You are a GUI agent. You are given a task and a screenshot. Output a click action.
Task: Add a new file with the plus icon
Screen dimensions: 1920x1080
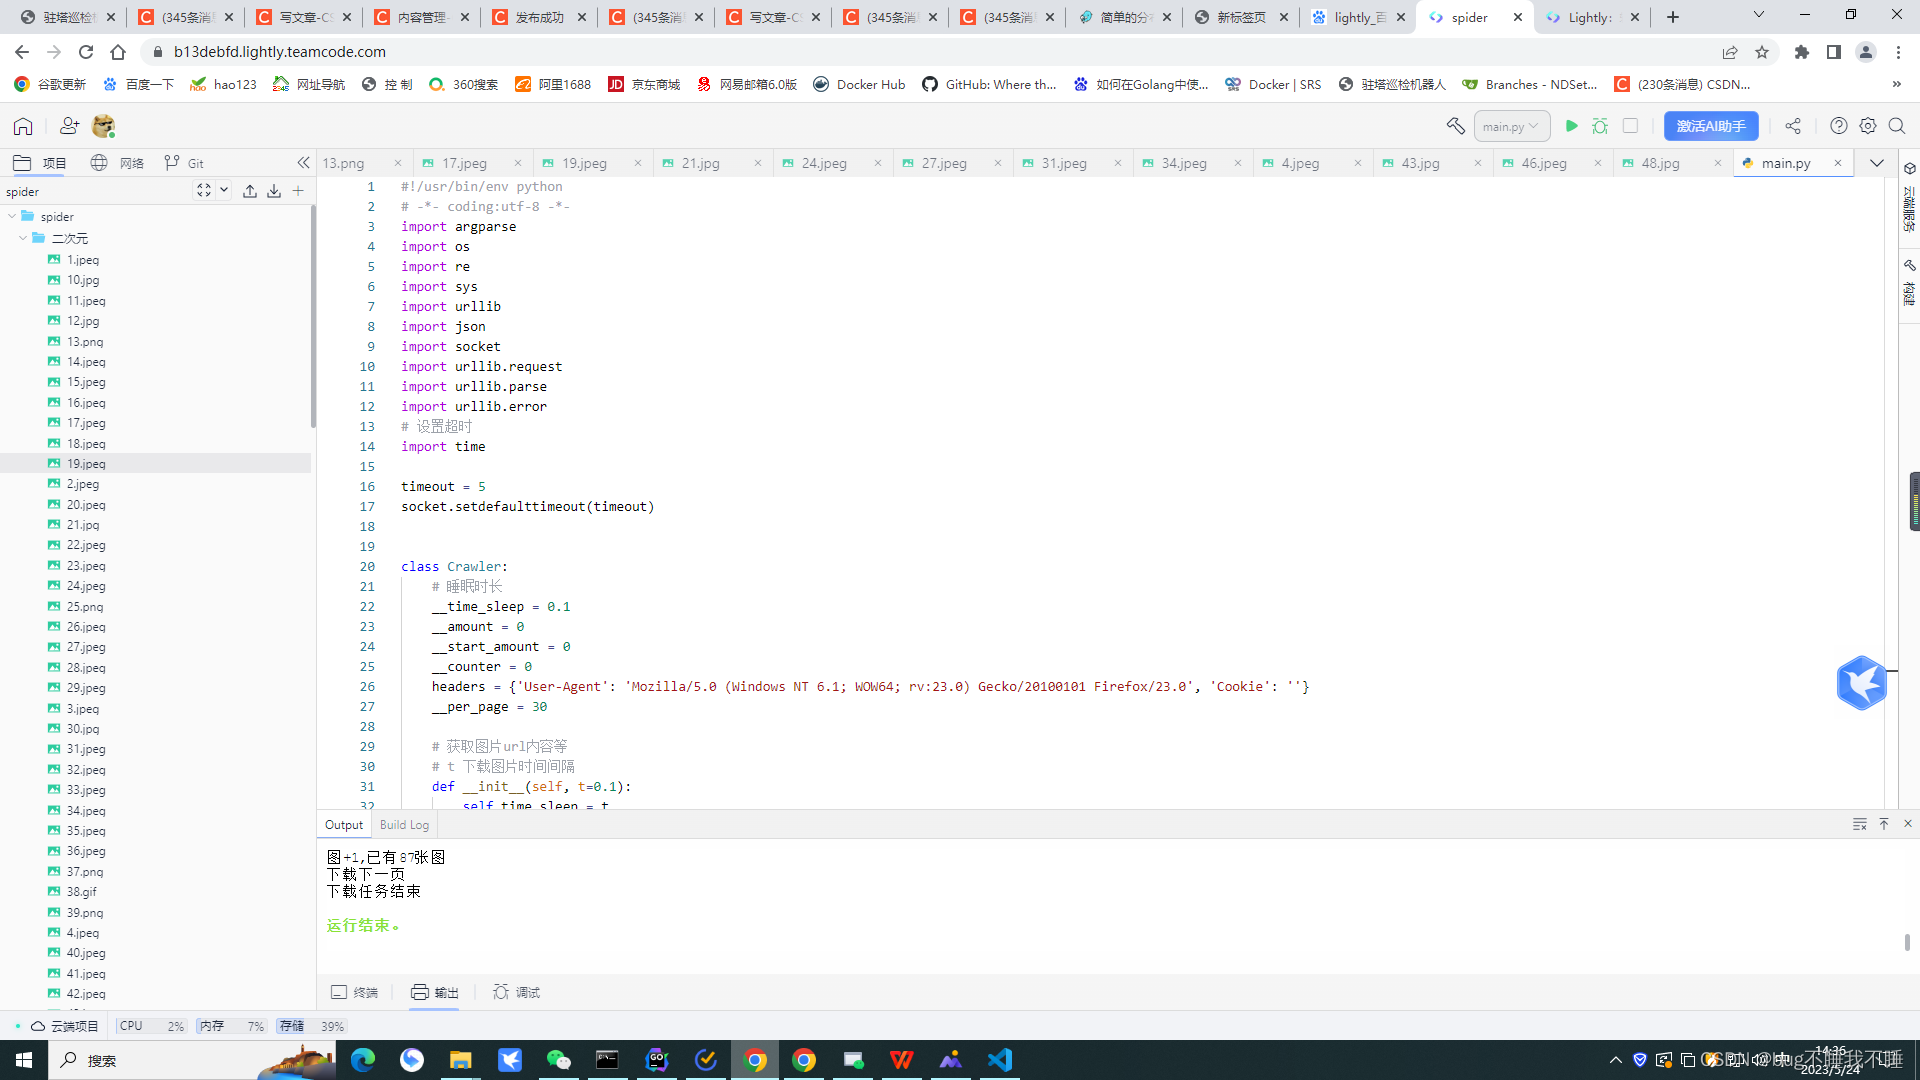(298, 191)
